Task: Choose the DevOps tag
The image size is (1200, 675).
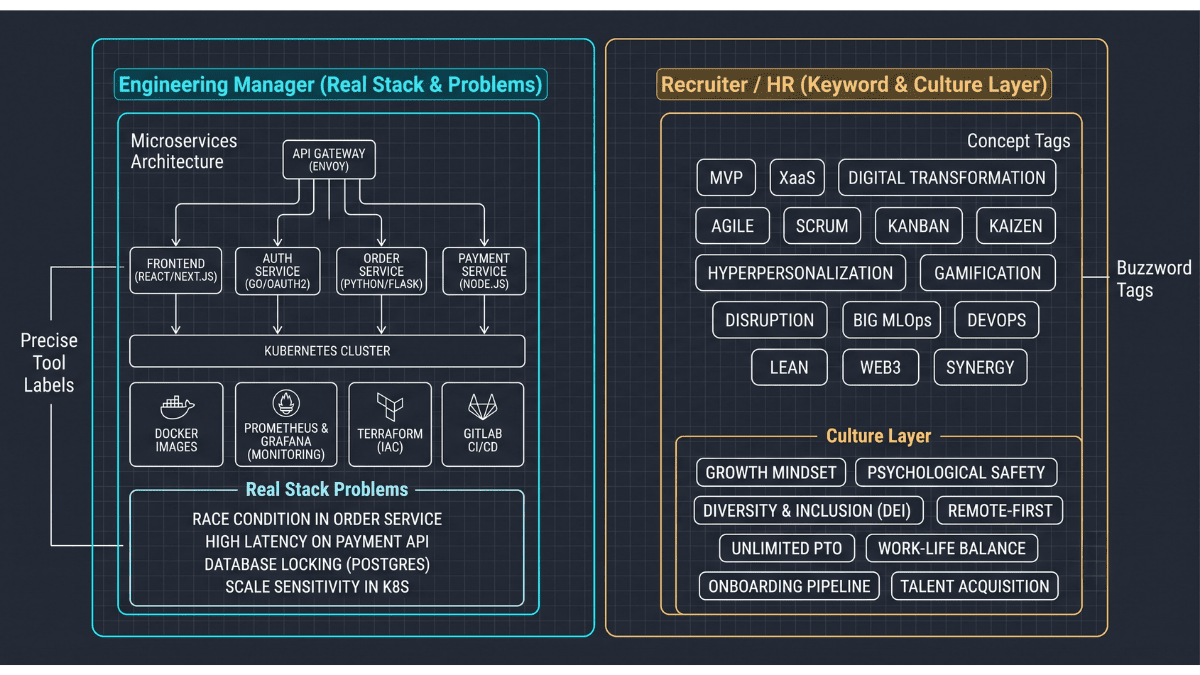Action: pos(997,320)
